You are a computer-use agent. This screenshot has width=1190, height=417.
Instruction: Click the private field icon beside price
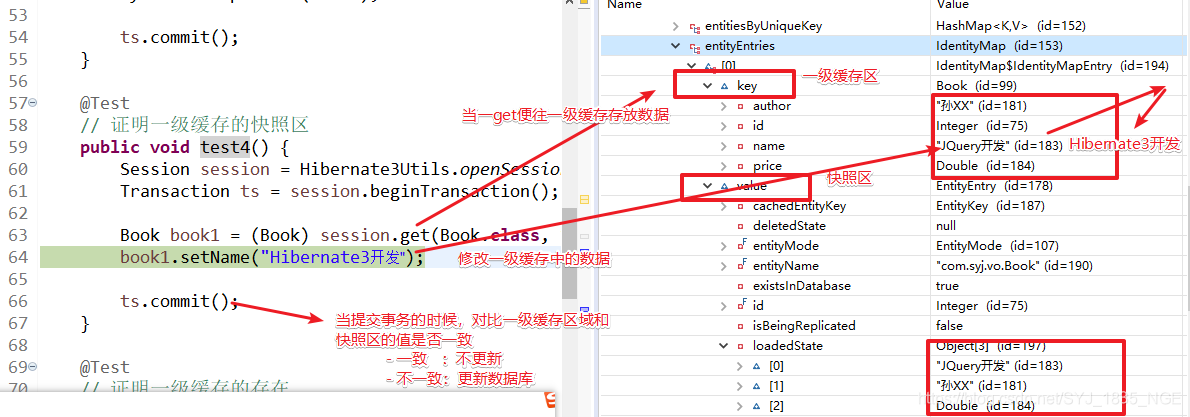[741, 166]
